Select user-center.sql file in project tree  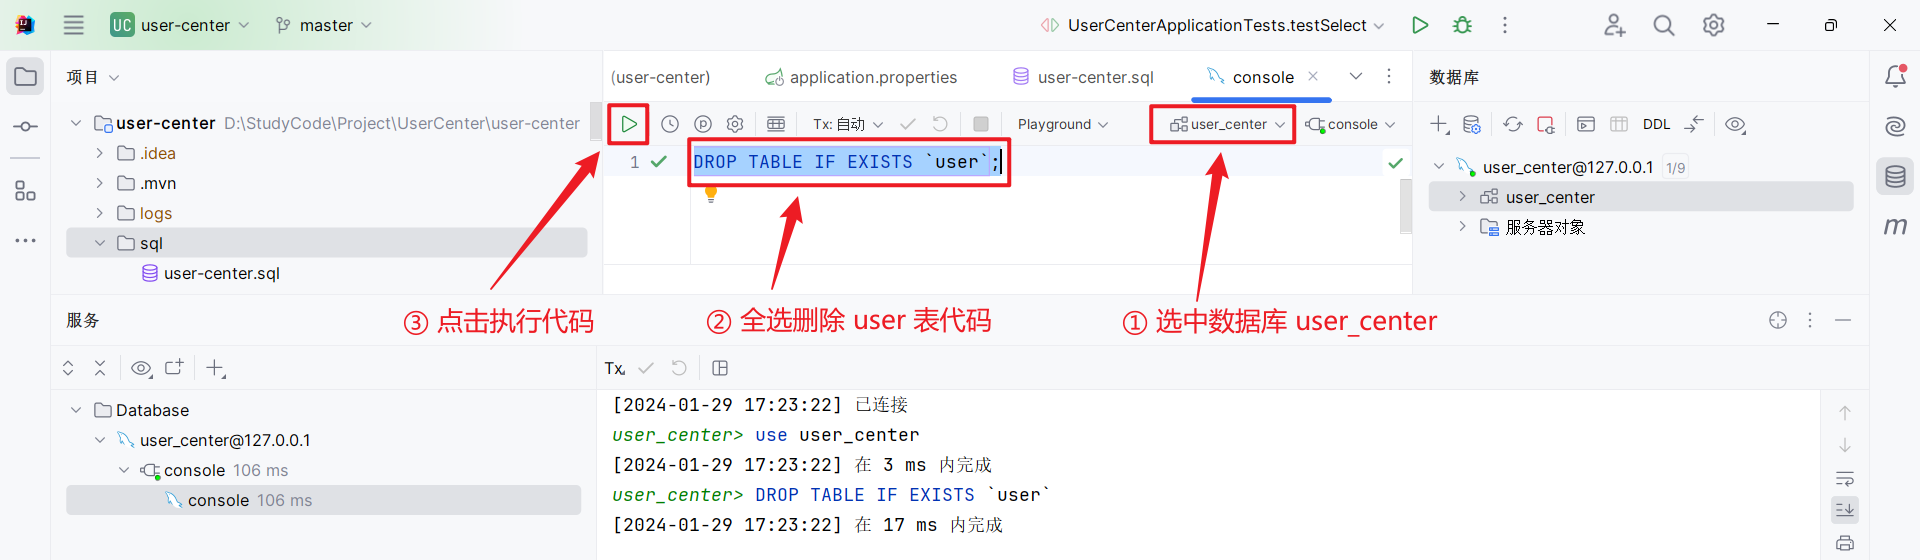click(x=221, y=273)
